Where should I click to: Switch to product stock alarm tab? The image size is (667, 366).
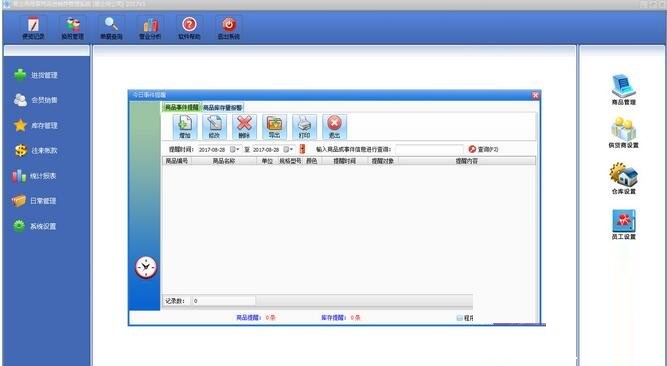[222, 108]
